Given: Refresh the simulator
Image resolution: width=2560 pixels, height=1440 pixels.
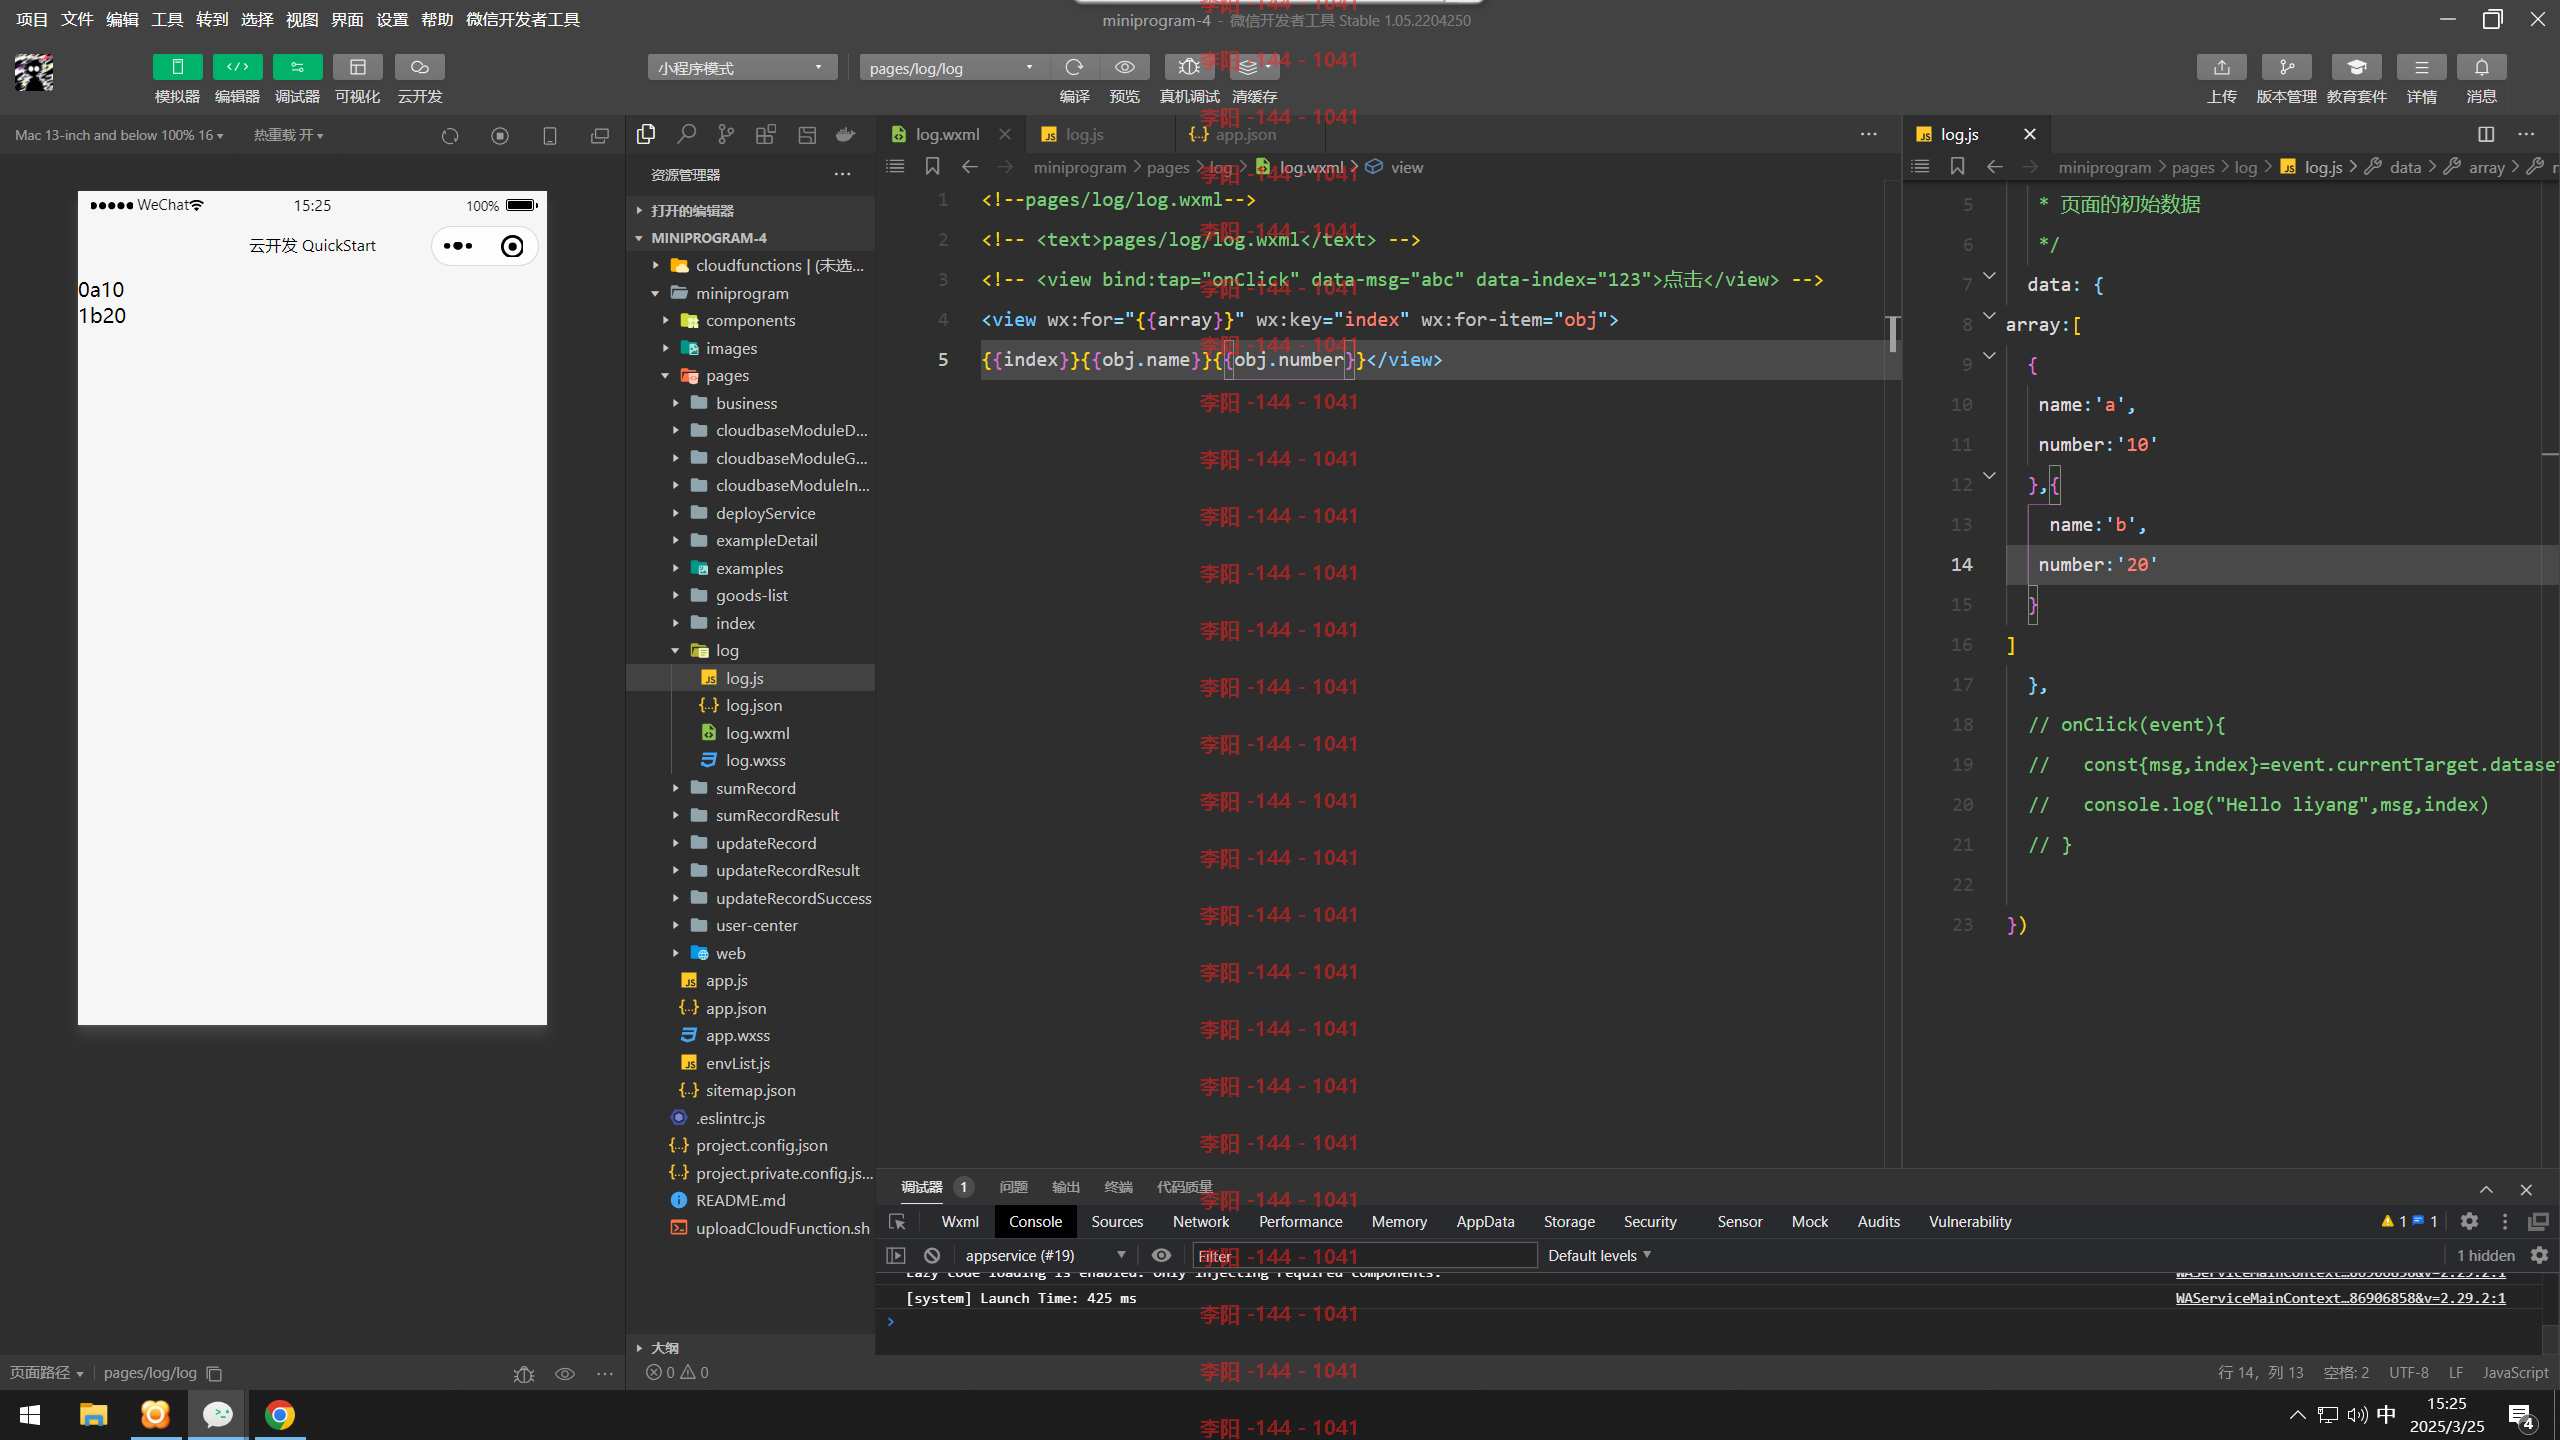Looking at the screenshot, I should [x=450, y=135].
